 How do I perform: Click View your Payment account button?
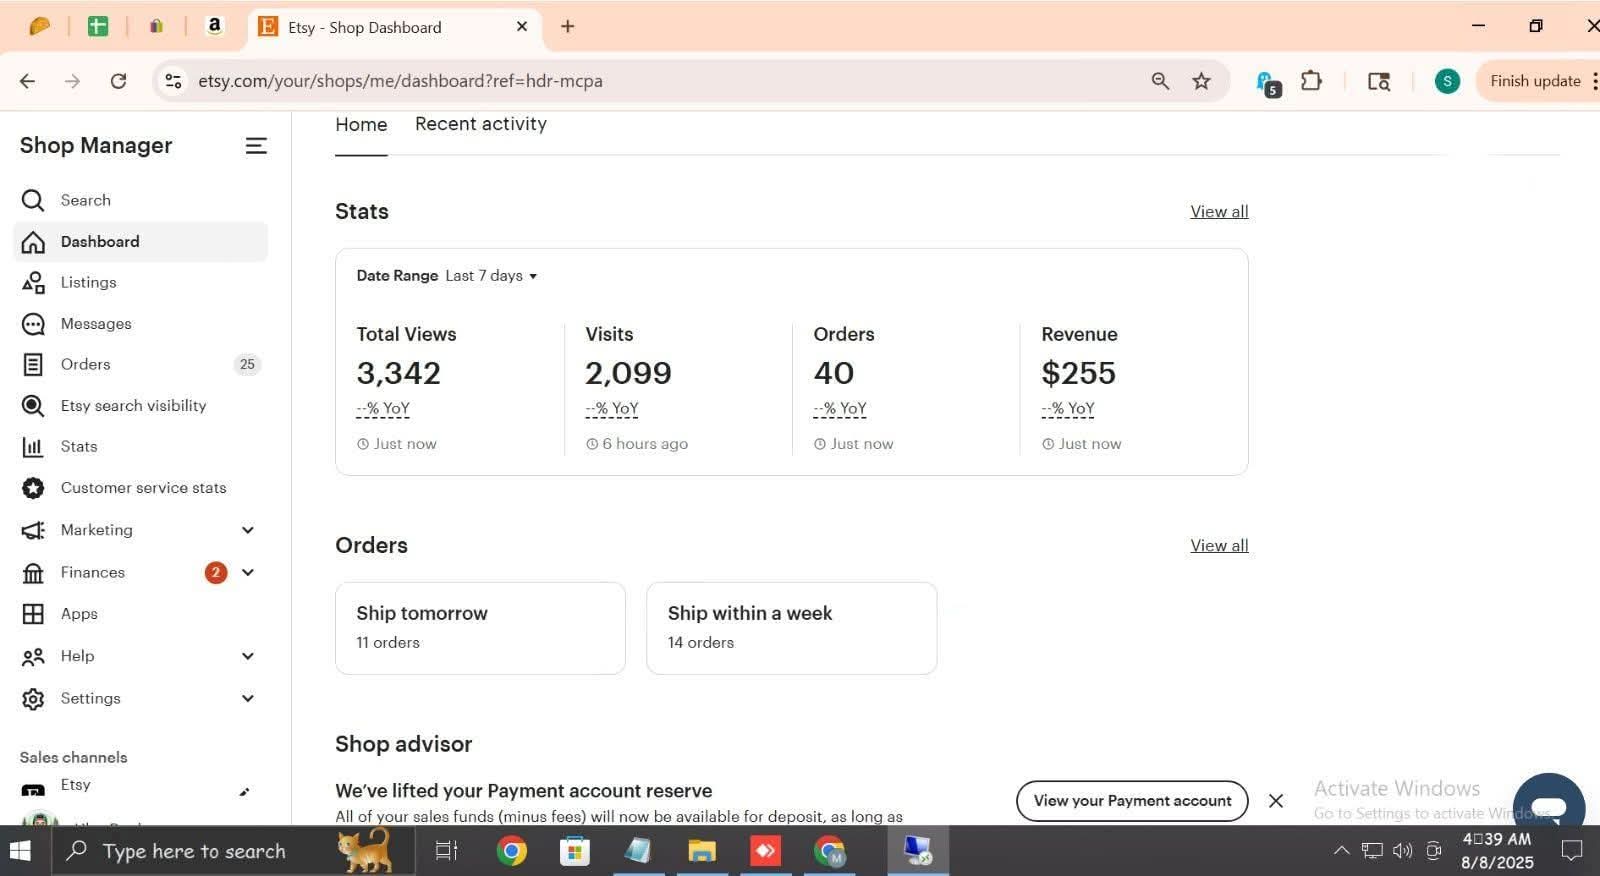click(x=1131, y=801)
